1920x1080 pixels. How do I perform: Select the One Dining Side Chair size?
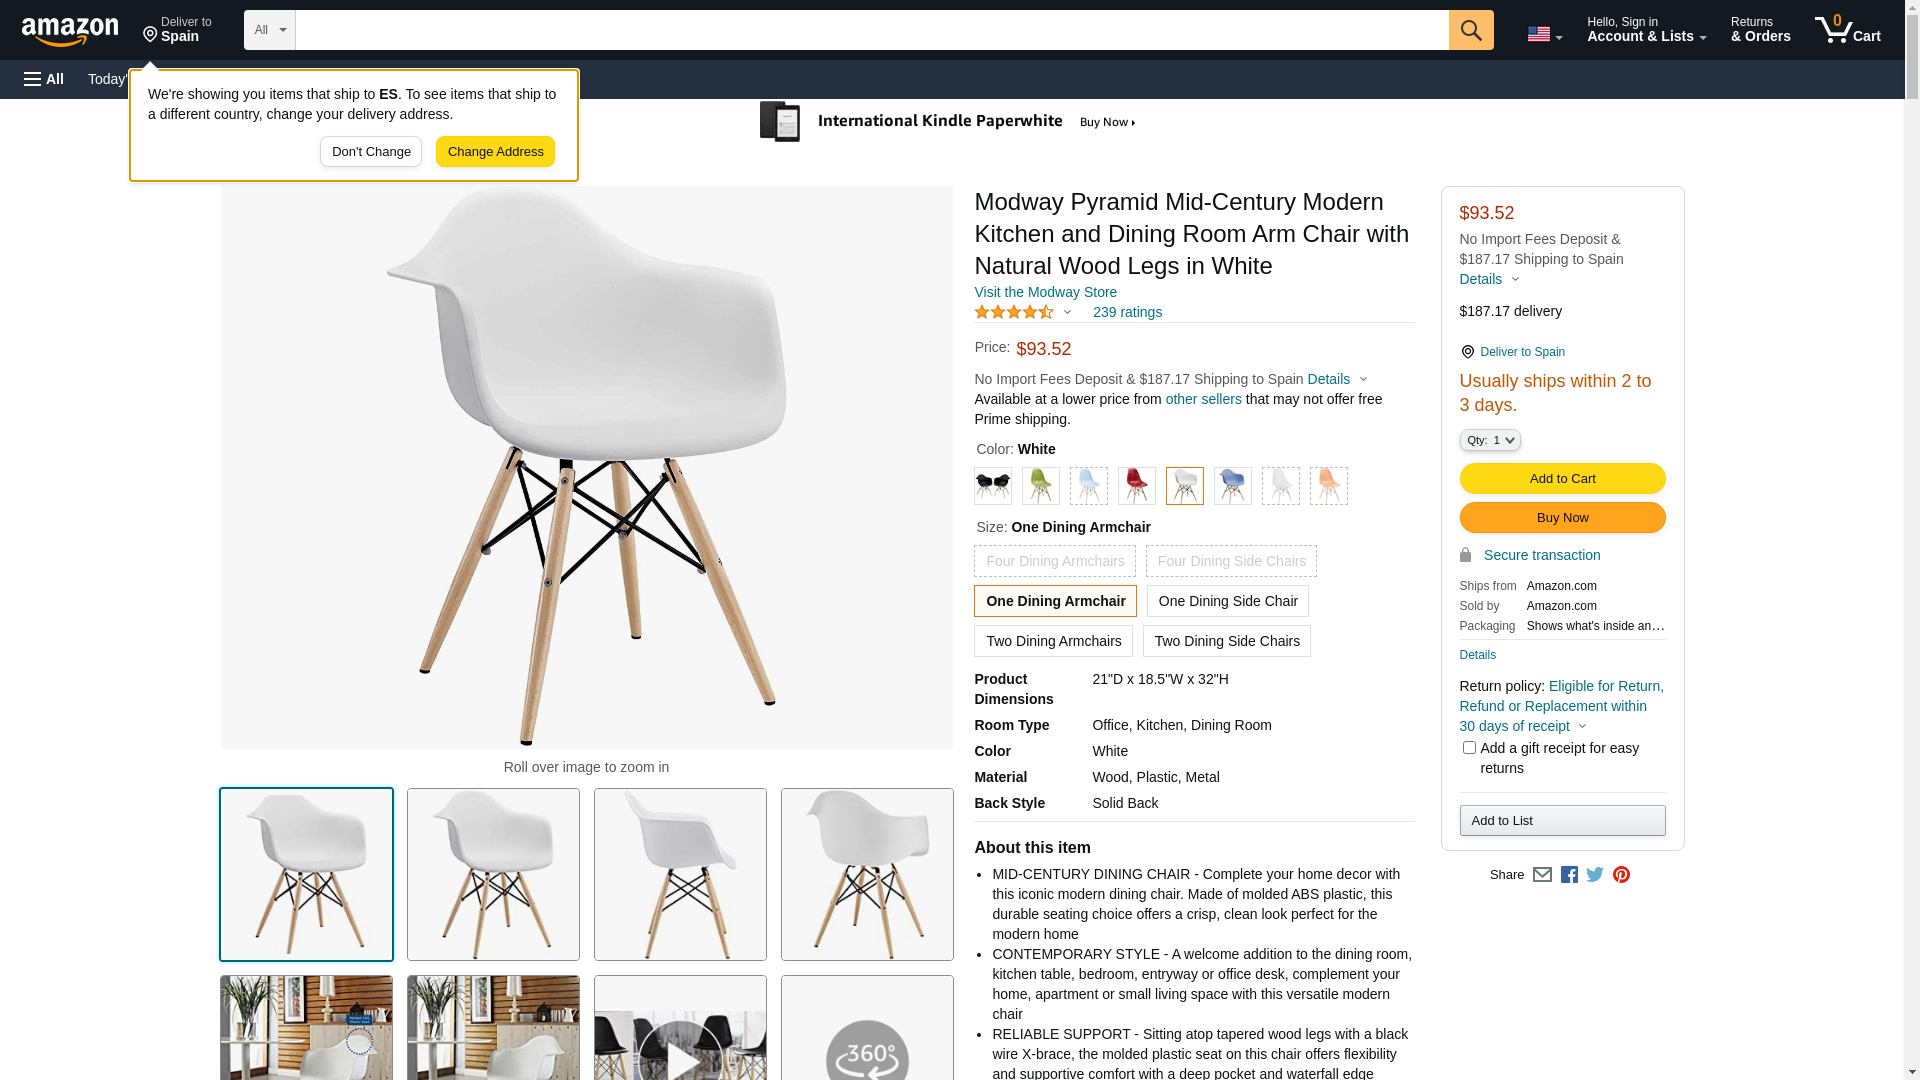[x=1227, y=601]
